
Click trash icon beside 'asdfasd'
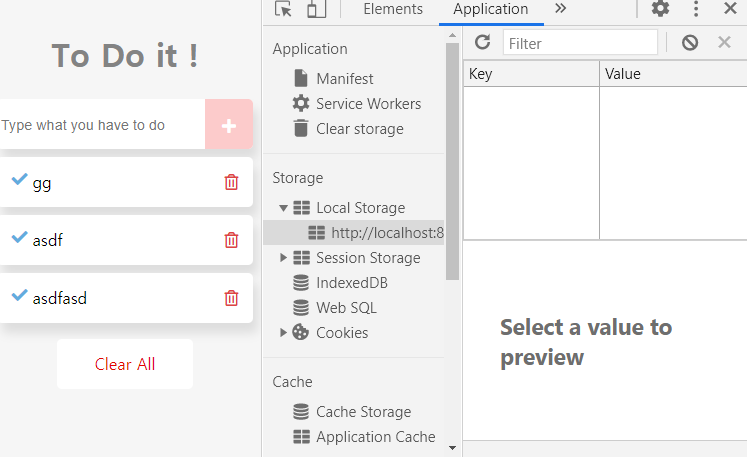231,298
